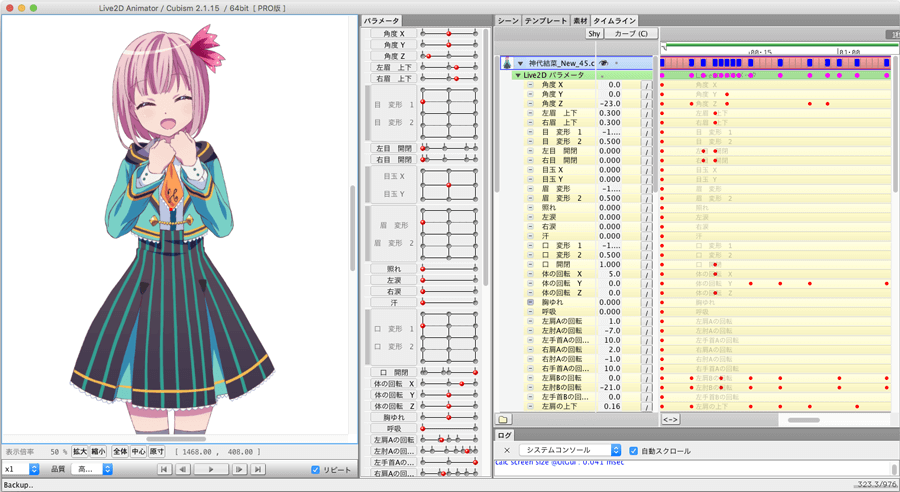Click the parameter panel vertical scrollbar
Viewport: 900px width, 492px height.
tap(486, 158)
